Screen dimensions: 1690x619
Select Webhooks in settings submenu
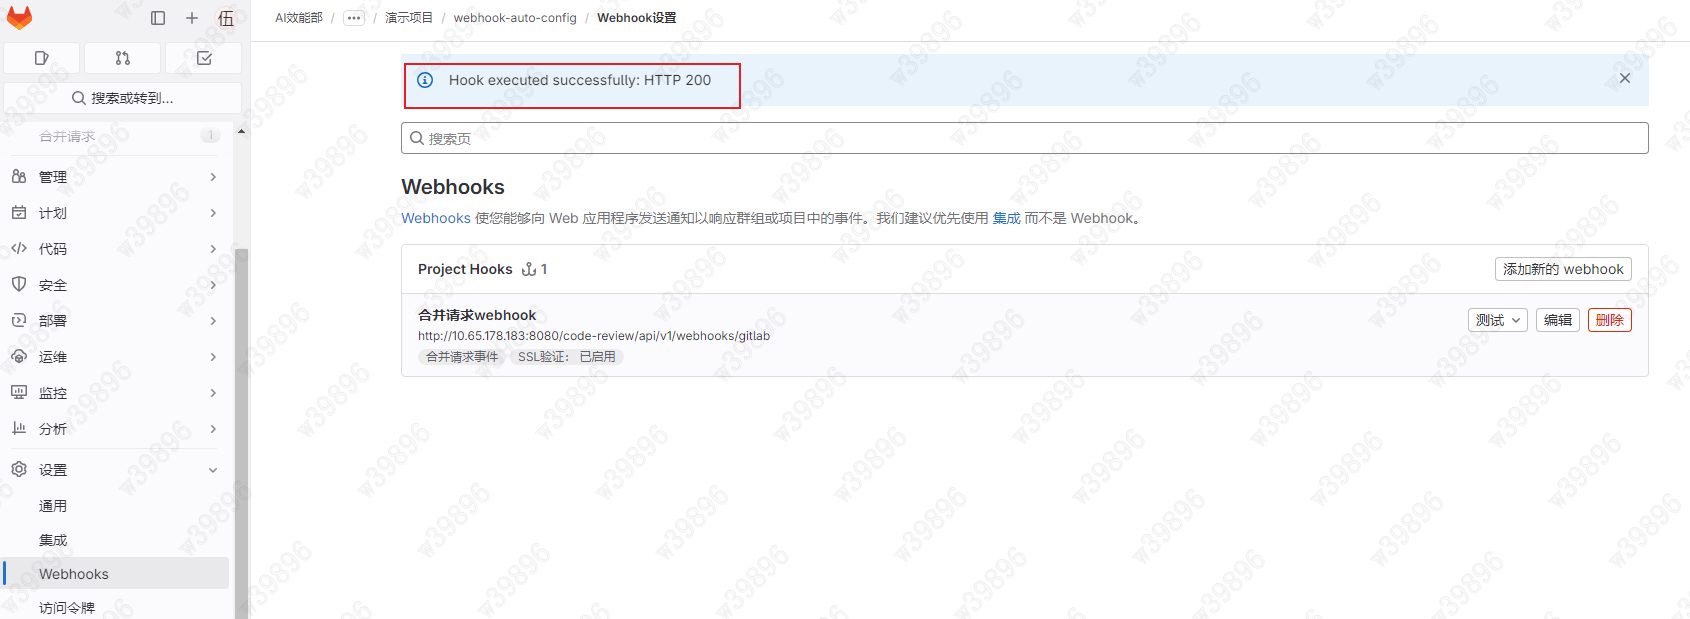tap(74, 574)
